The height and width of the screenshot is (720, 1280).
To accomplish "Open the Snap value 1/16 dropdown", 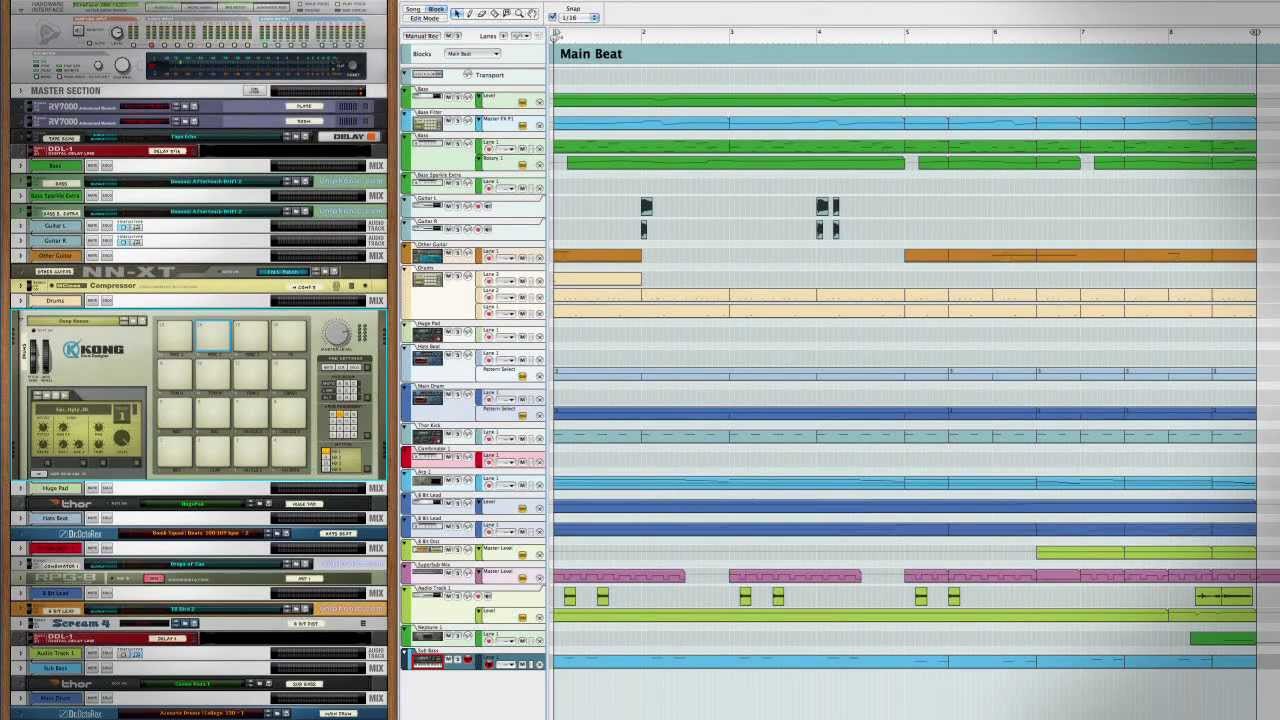I will pyautogui.click(x=579, y=17).
